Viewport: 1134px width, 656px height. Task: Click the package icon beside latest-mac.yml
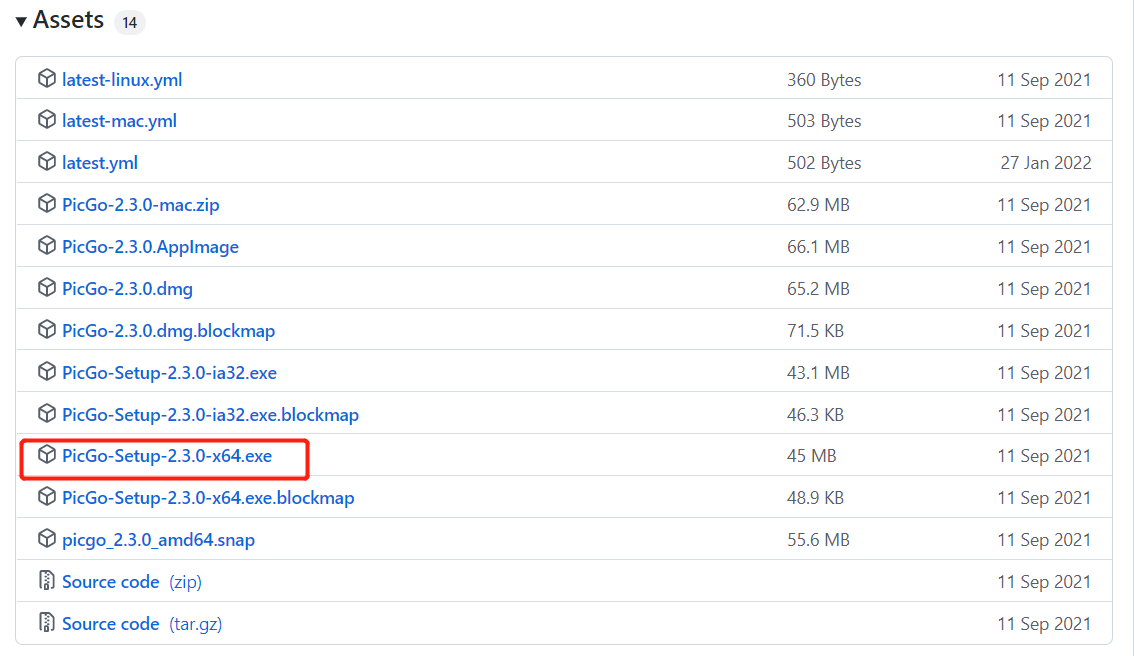[x=47, y=119]
